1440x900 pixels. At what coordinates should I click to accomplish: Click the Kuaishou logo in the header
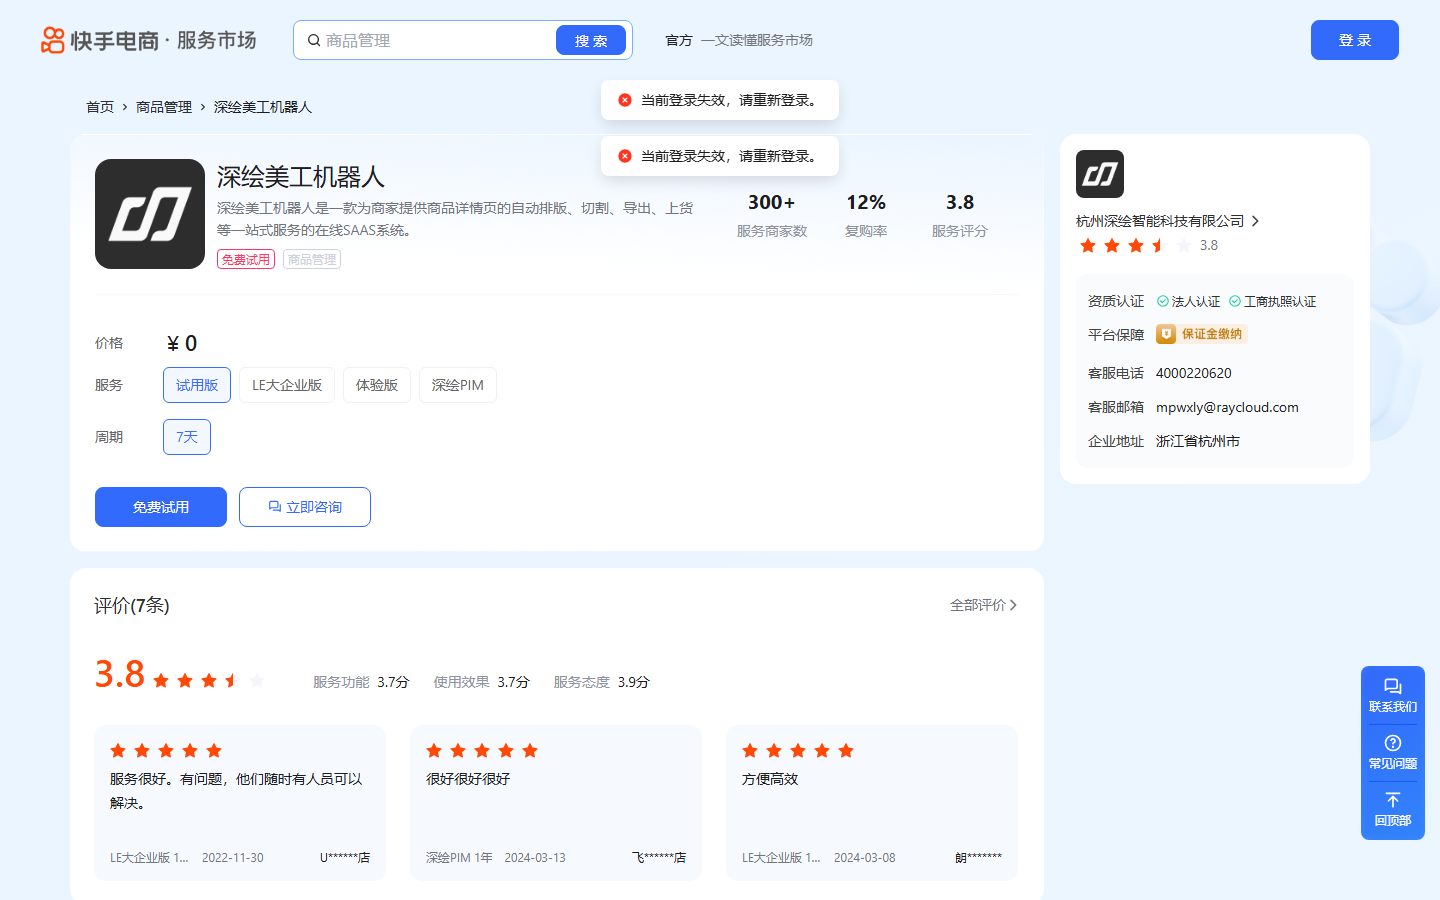tap(148, 40)
